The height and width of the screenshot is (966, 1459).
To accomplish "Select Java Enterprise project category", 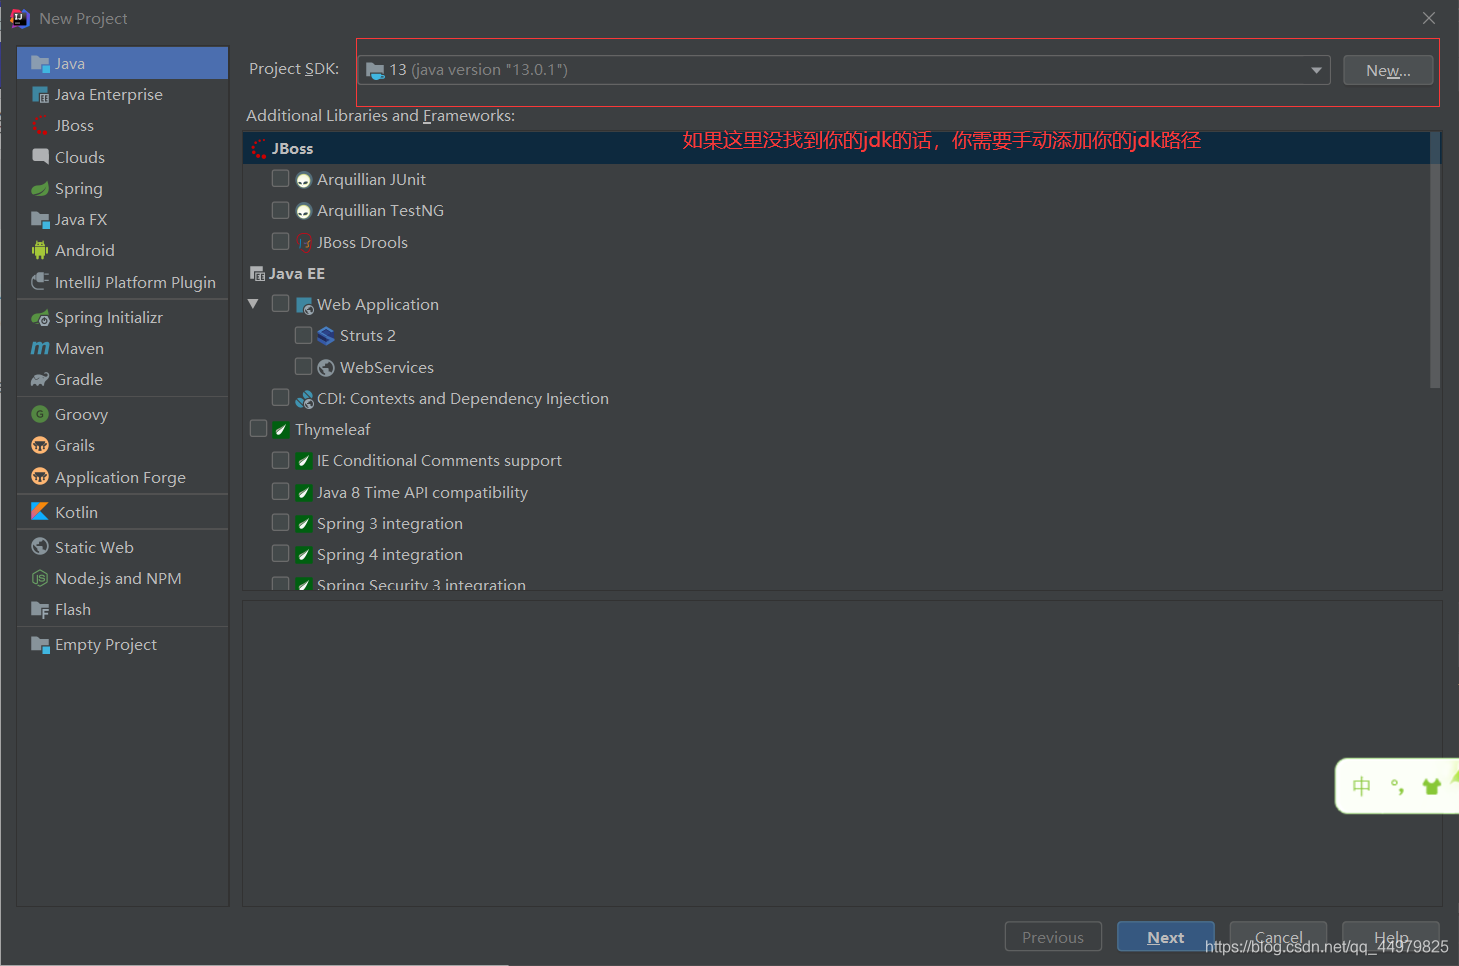I will click(108, 95).
